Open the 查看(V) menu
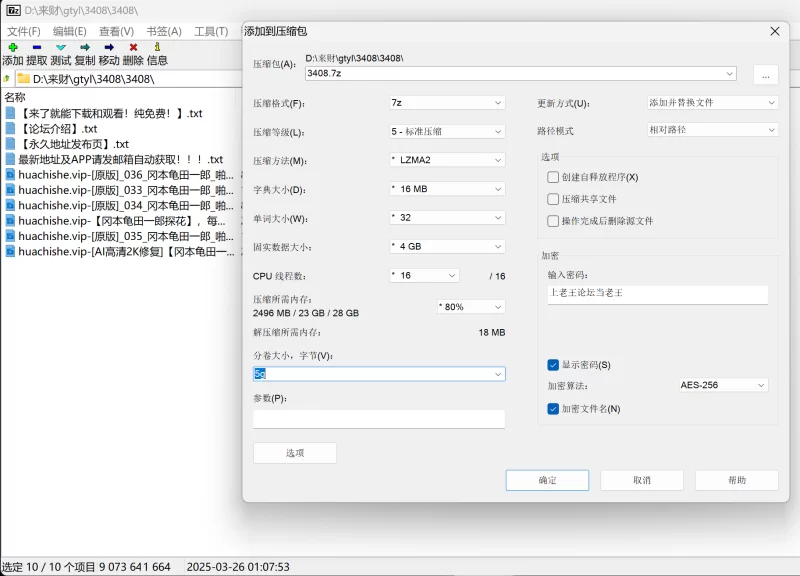800x576 pixels. click(x=117, y=31)
